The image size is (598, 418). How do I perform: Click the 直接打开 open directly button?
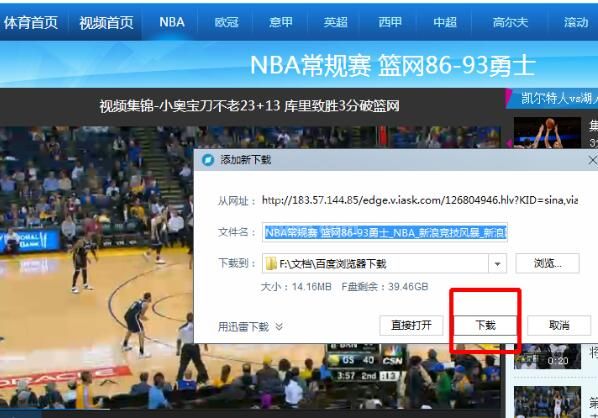411,325
